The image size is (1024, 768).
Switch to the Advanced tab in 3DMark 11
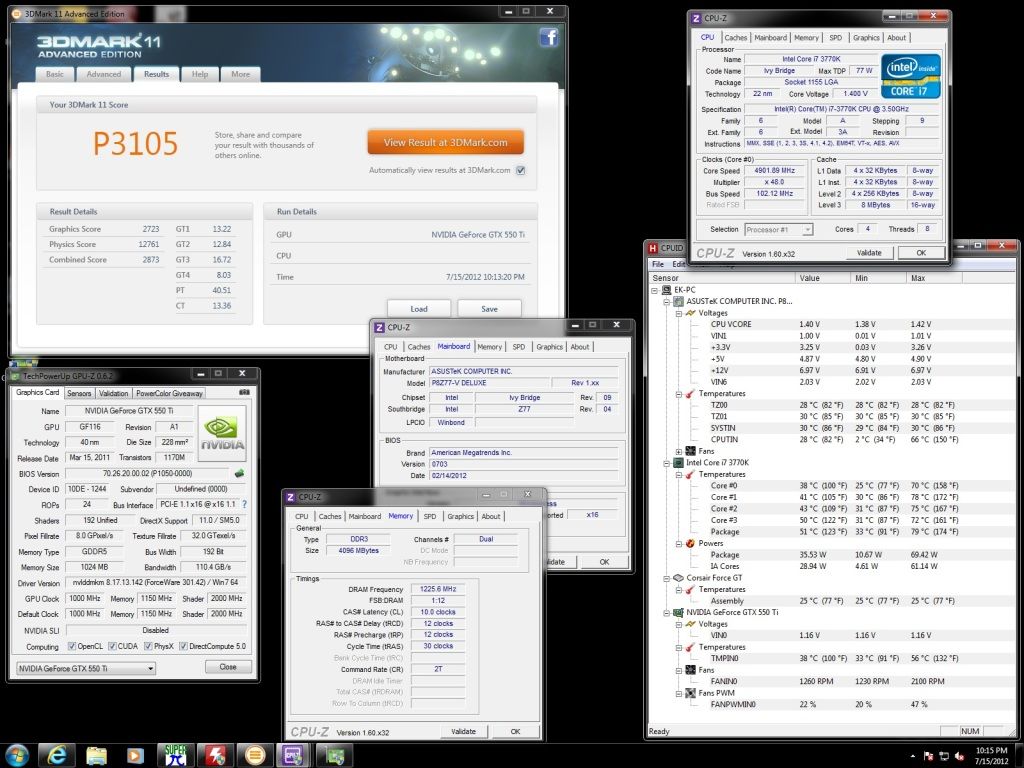(x=104, y=74)
